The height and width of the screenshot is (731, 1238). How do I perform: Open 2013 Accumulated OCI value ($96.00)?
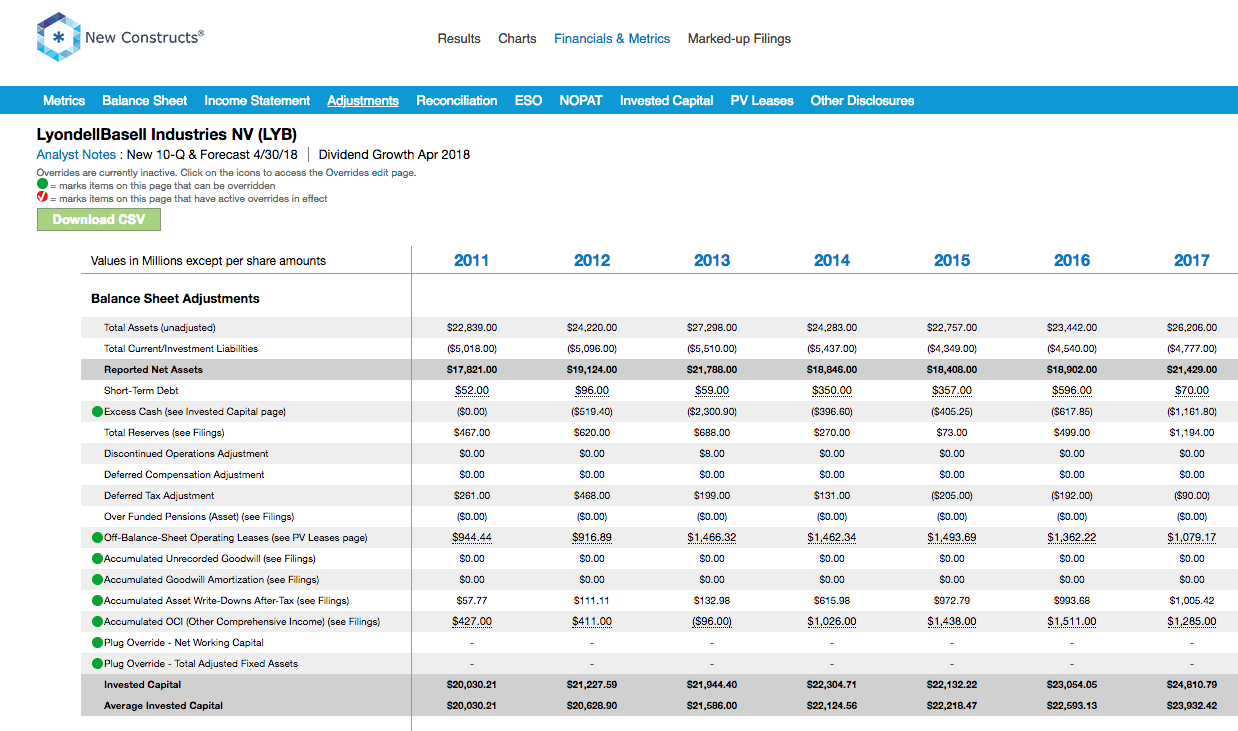pyautogui.click(x=712, y=622)
